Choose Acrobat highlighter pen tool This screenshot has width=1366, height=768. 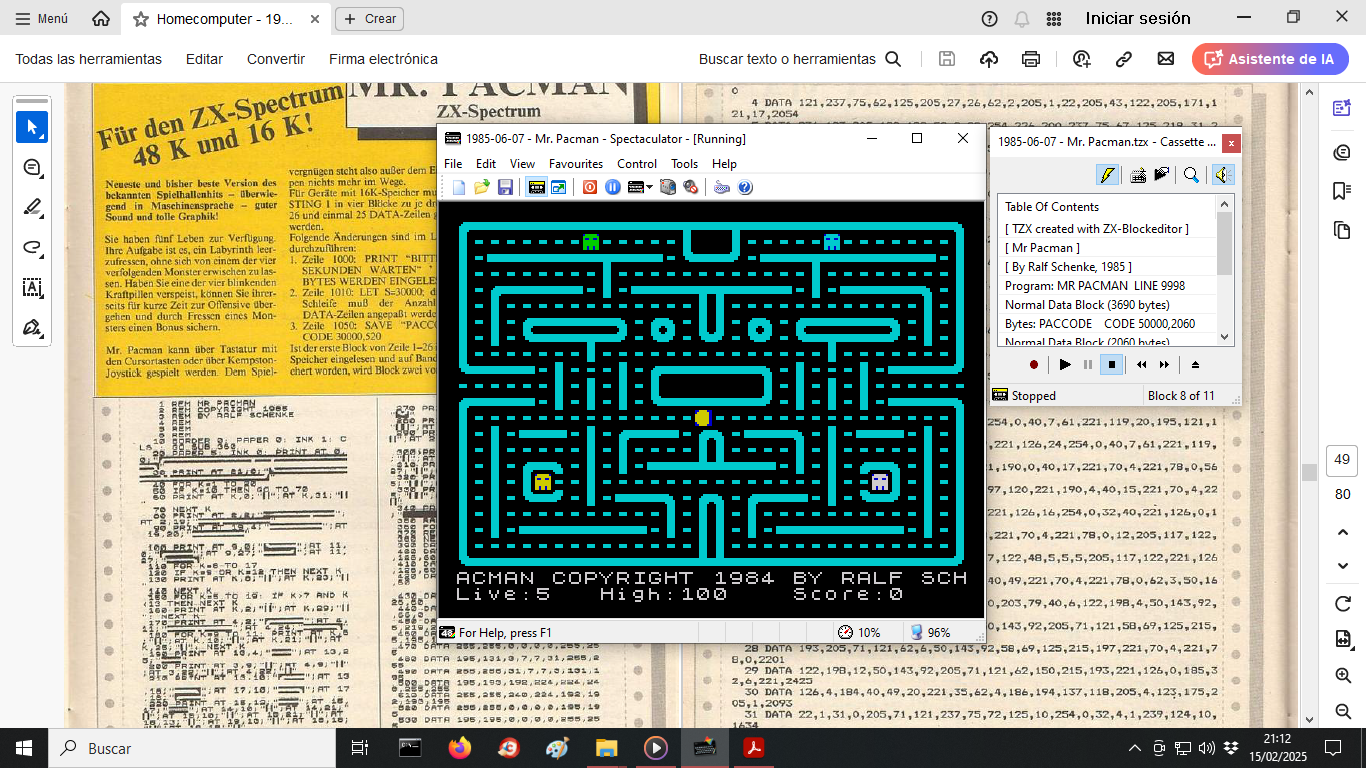click(x=32, y=208)
